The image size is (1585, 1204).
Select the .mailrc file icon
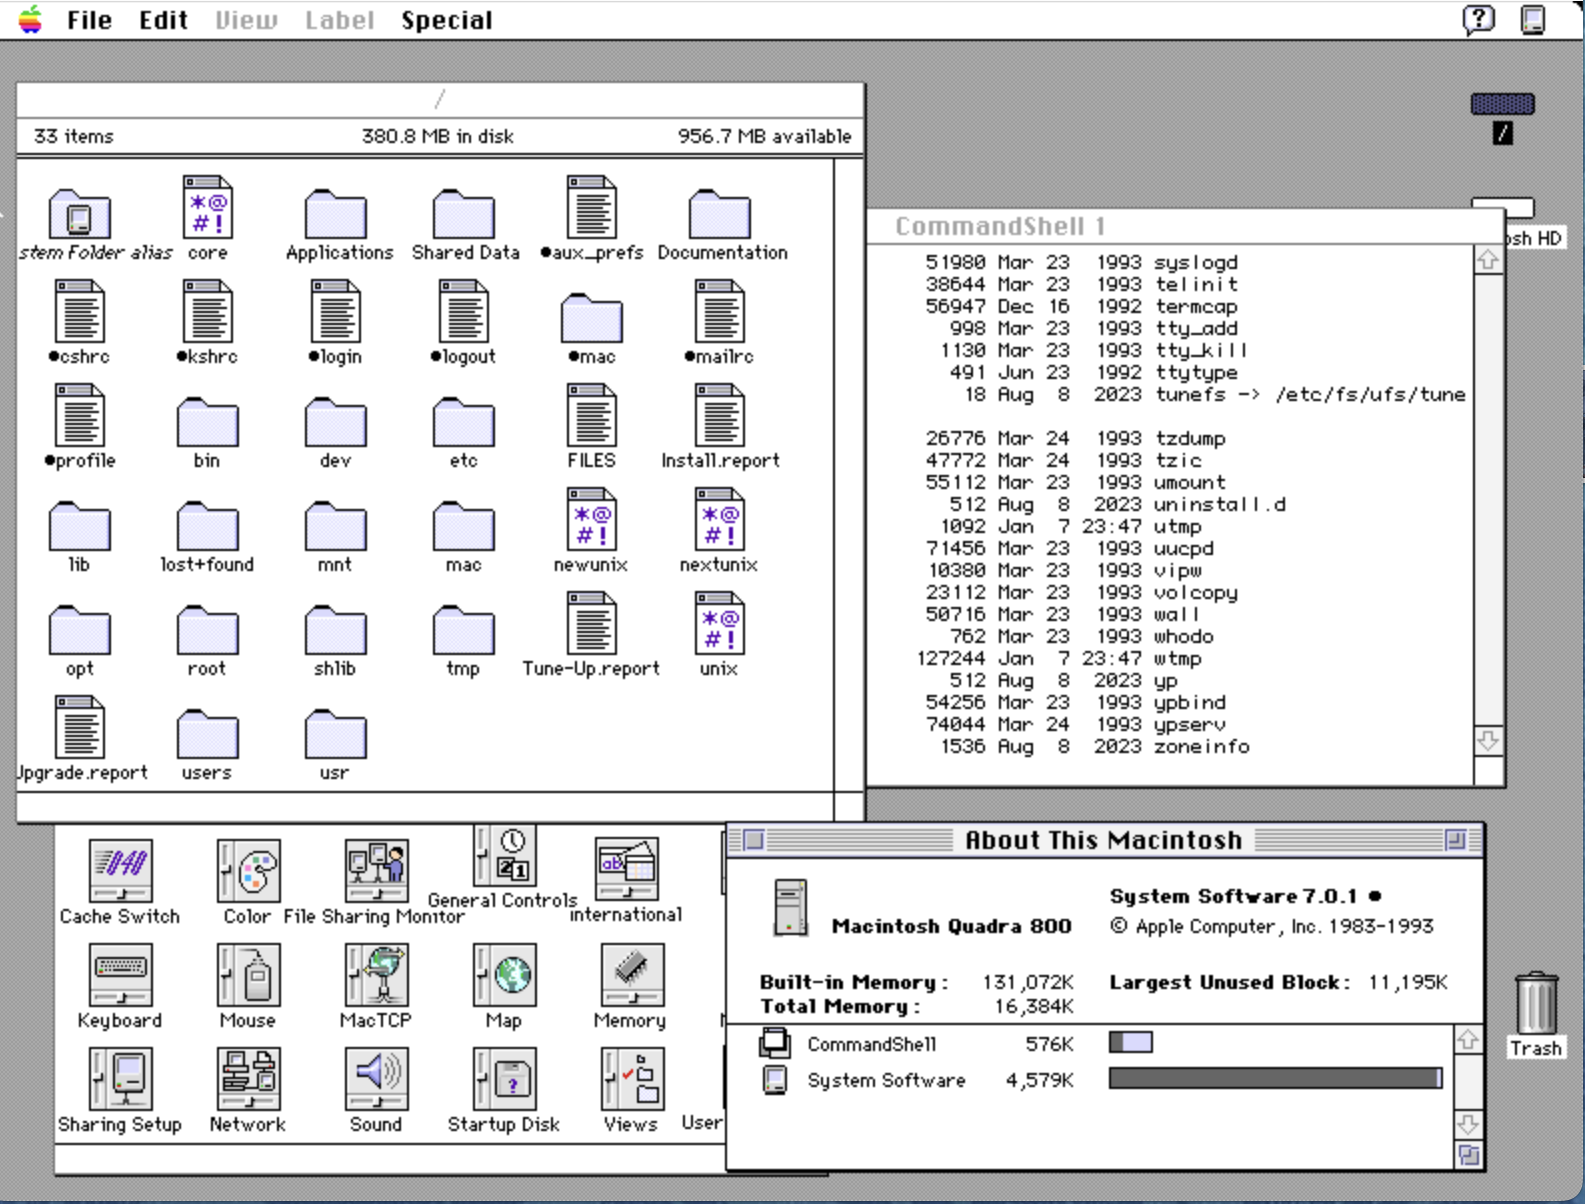click(x=720, y=311)
